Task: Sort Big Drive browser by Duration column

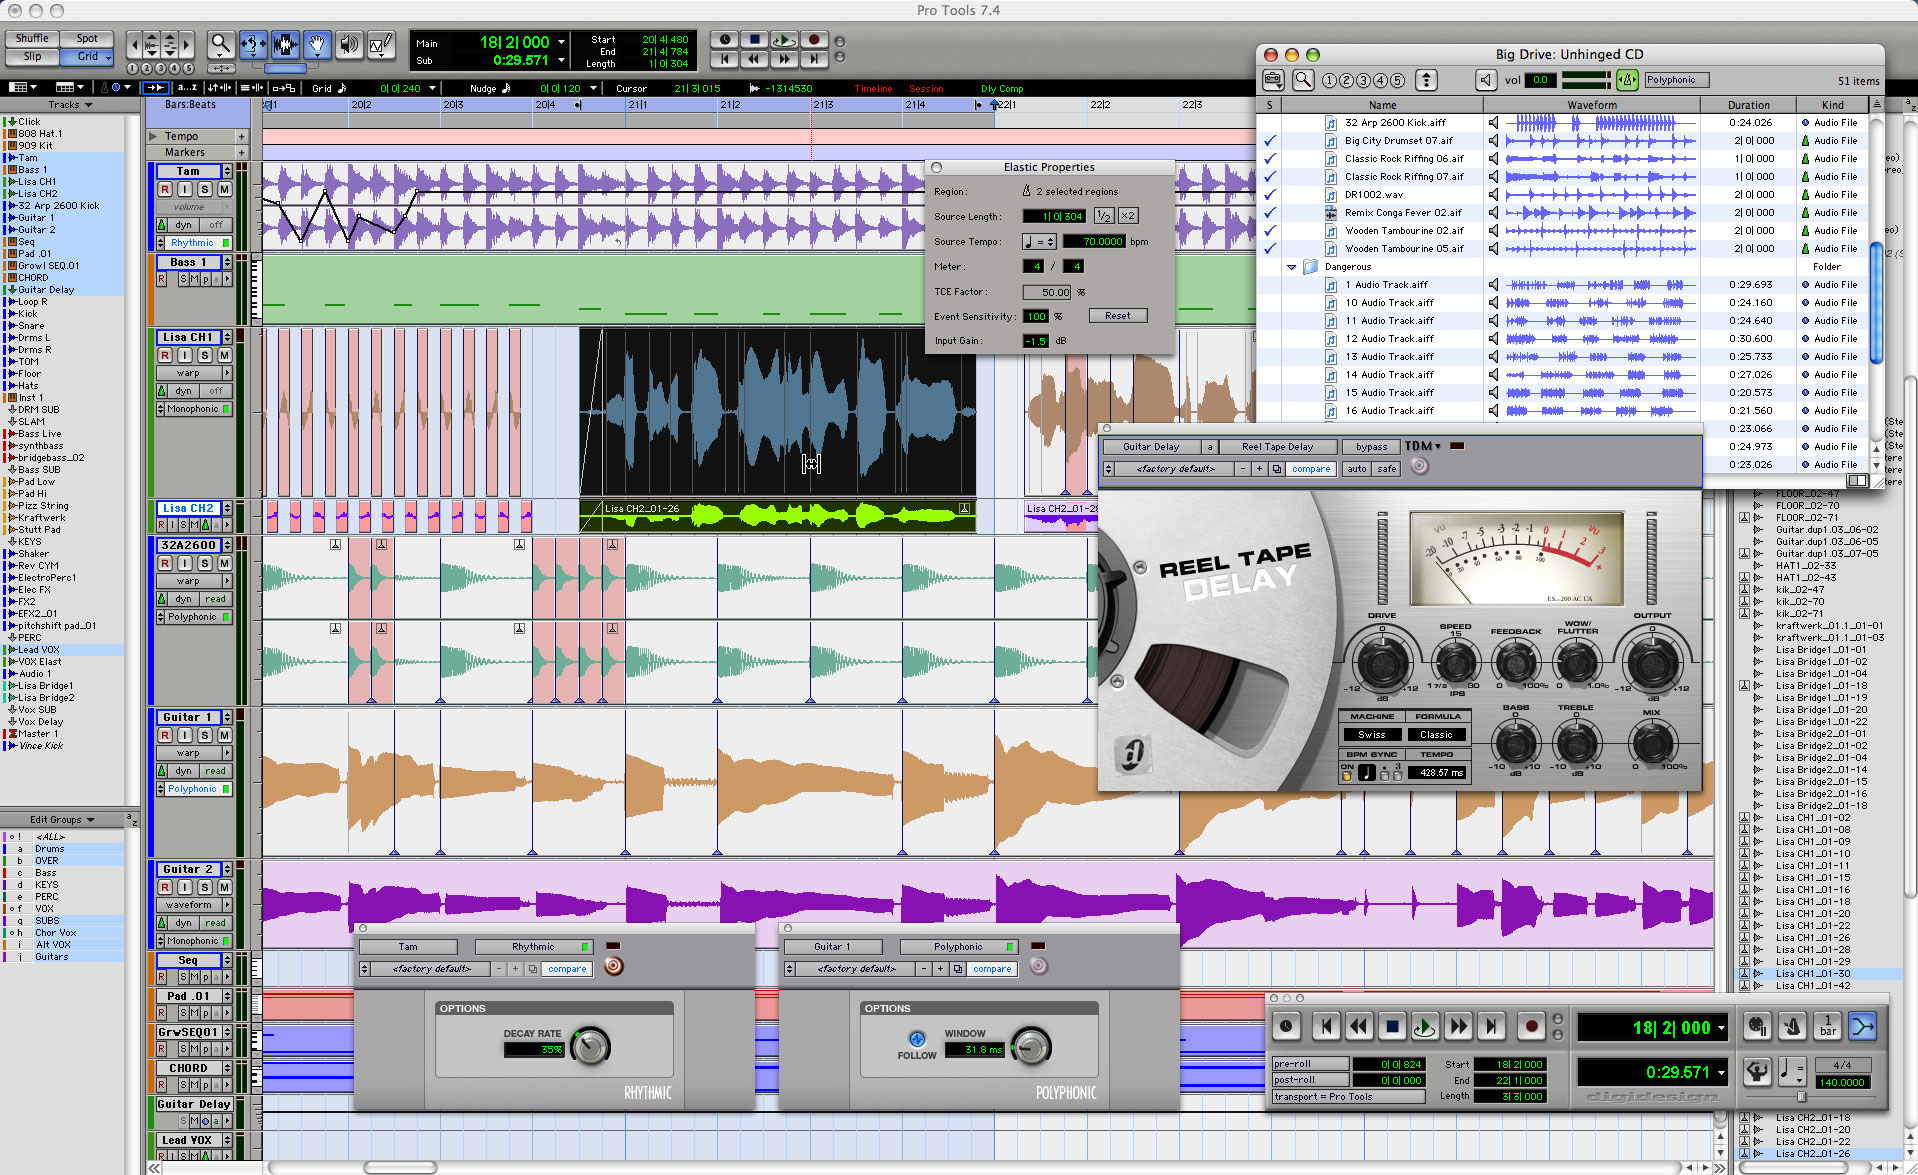Action: (x=1748, y=105)
